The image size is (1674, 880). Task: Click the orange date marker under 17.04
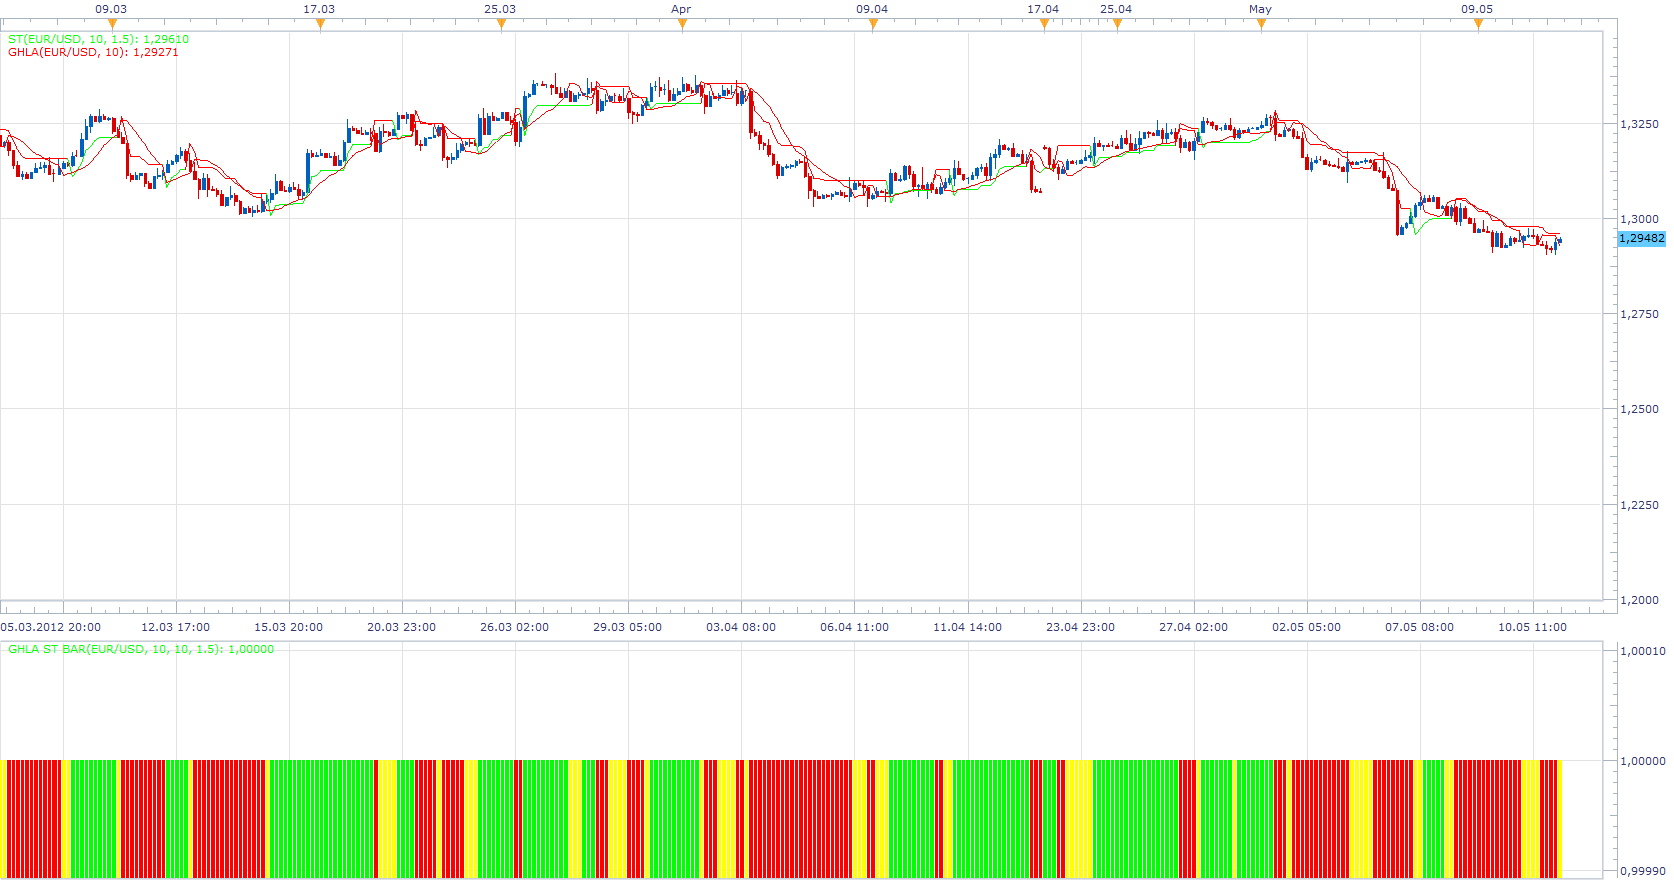(1044, 25)
